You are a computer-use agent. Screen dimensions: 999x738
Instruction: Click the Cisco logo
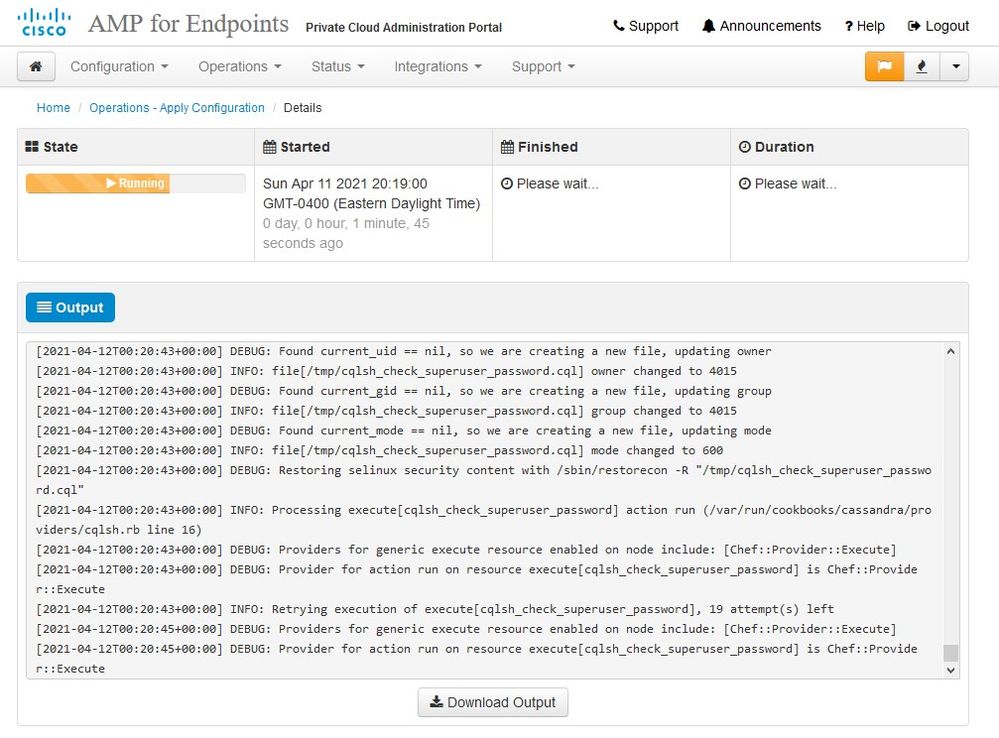[44, 23]
